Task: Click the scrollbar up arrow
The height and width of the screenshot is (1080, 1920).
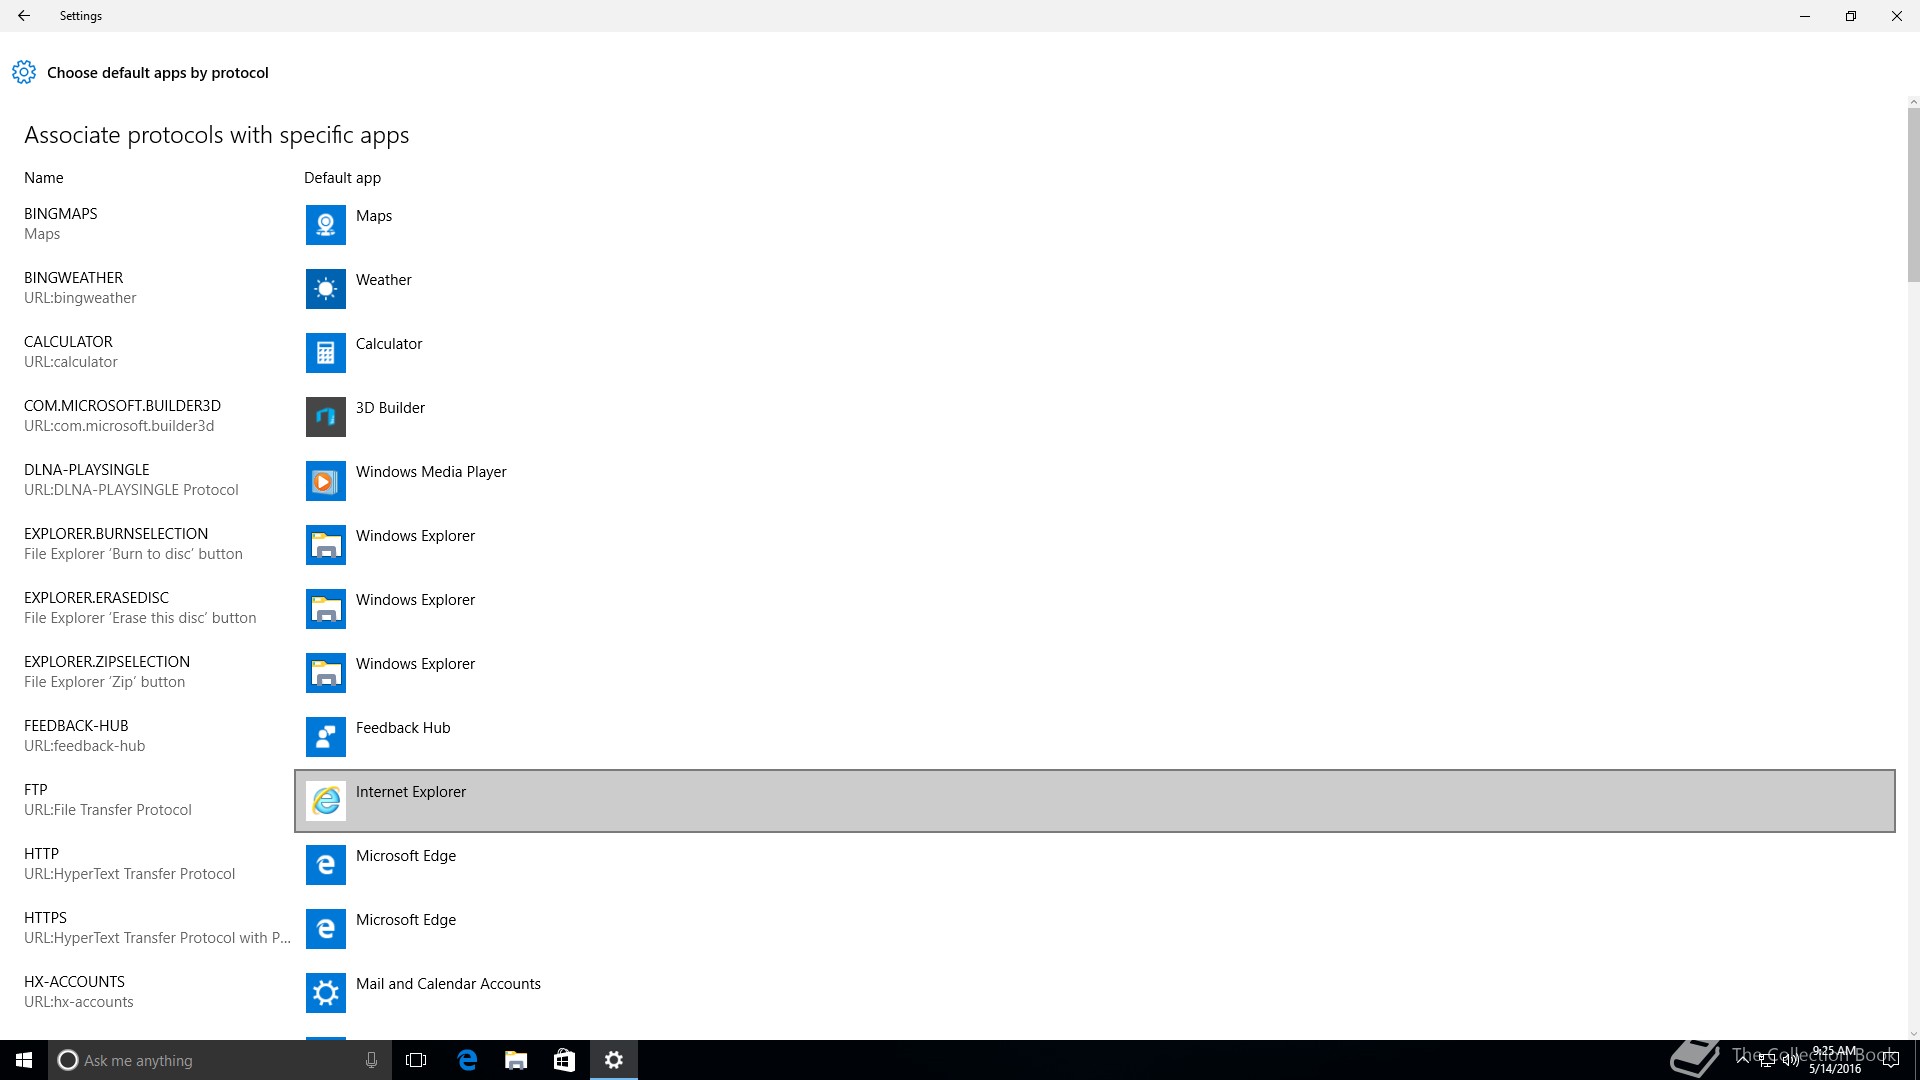Action: point(1913,102)
